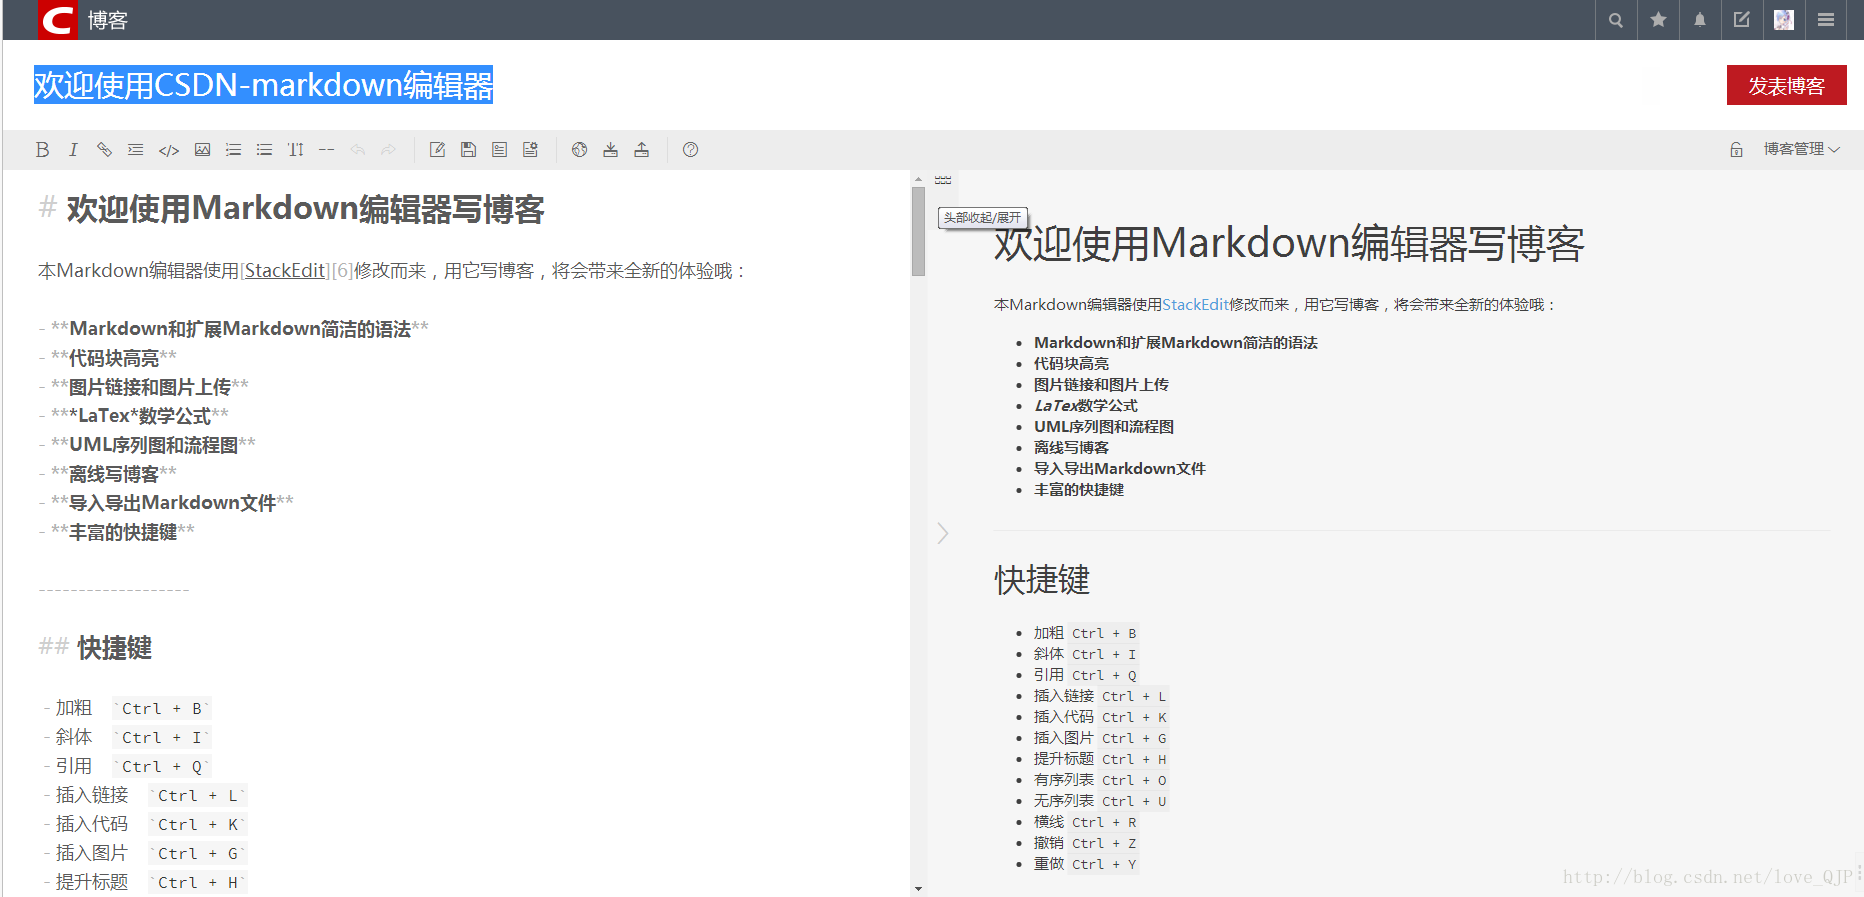Publish the post with the 发表博客 button

point(1786,85)
